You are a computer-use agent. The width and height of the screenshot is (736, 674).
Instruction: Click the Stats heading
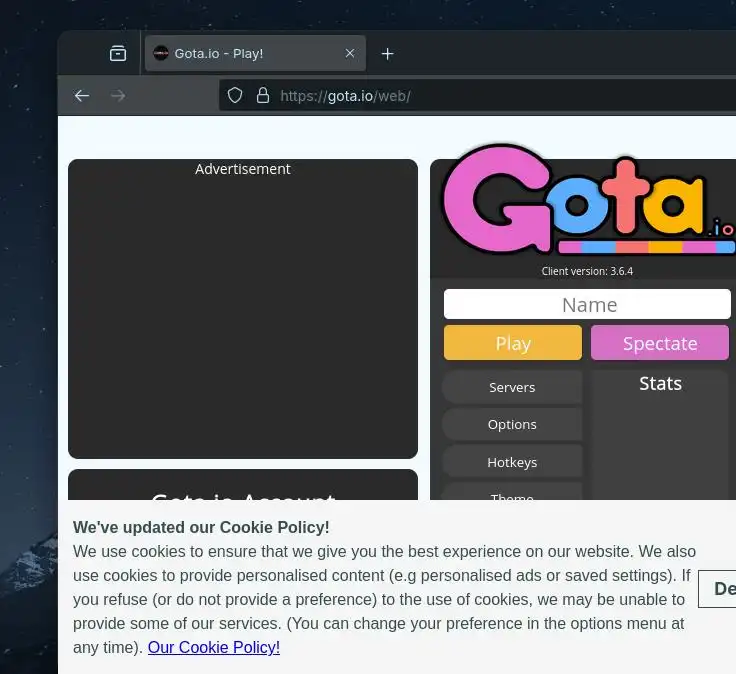[x=660, y=383]
